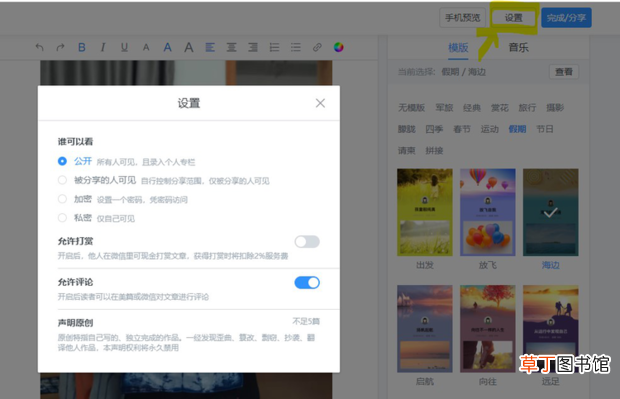Pick the 启航 template thumbnail
This screenshot has height=399, width=620.
(x=425, y=329)
